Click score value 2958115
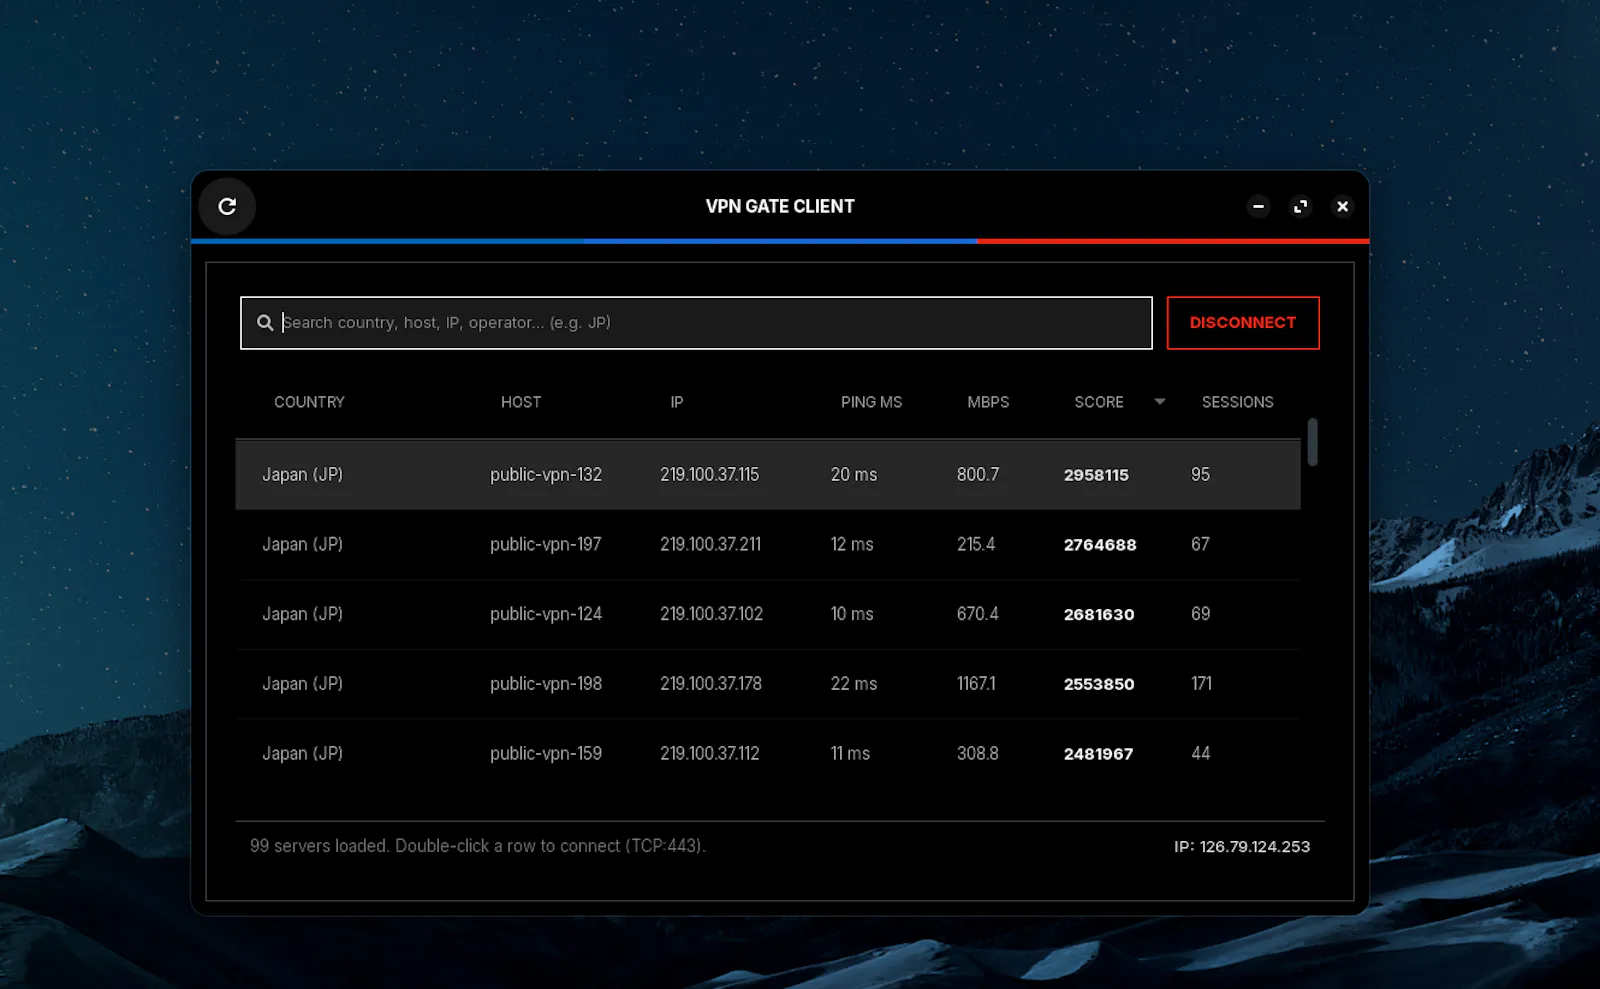This screenshot has width=1600, height=989. pyautogui.click(x=1096, y=475)
